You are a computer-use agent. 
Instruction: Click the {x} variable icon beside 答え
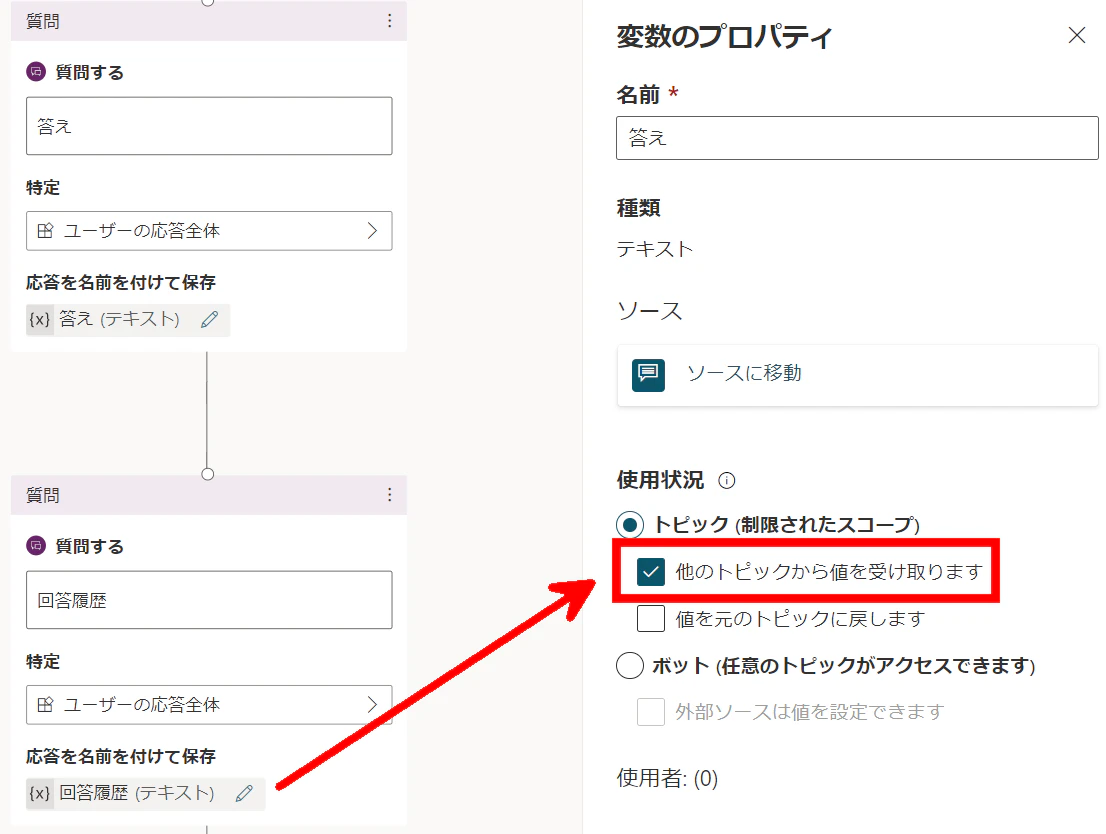(40, 320)
